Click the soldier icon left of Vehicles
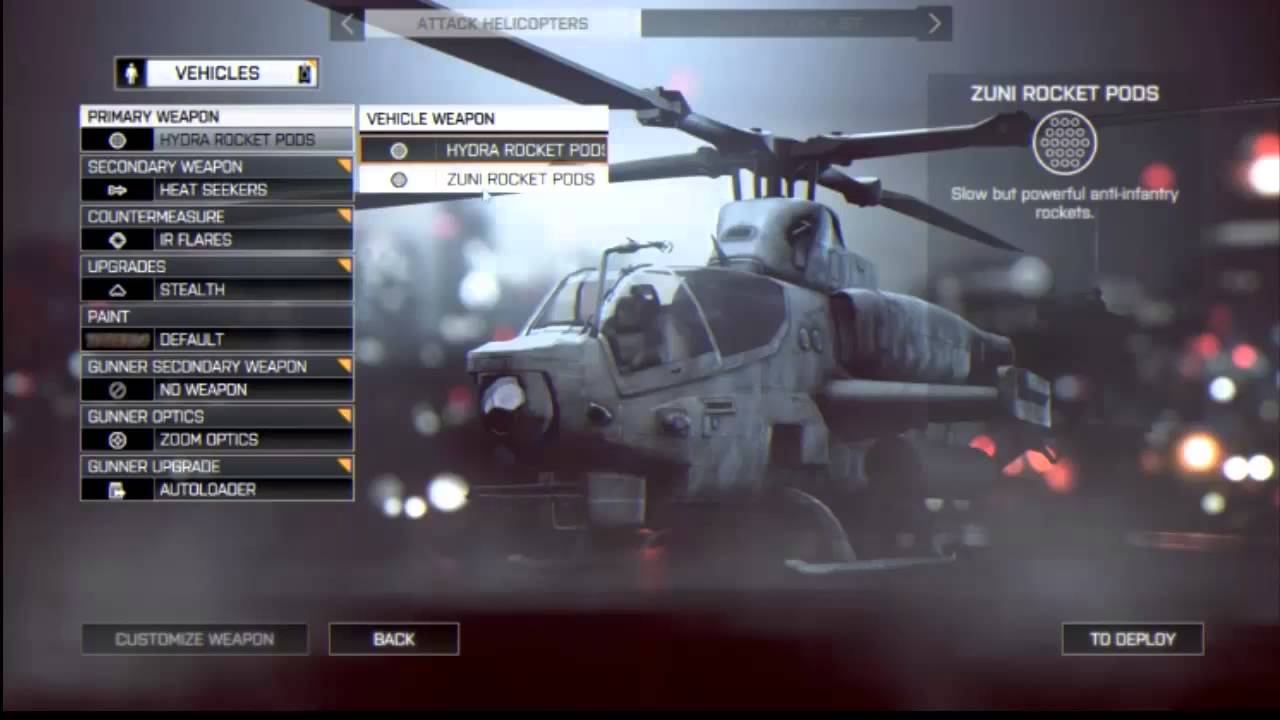This screenshot has height=720, width=1280. (131, 73)
